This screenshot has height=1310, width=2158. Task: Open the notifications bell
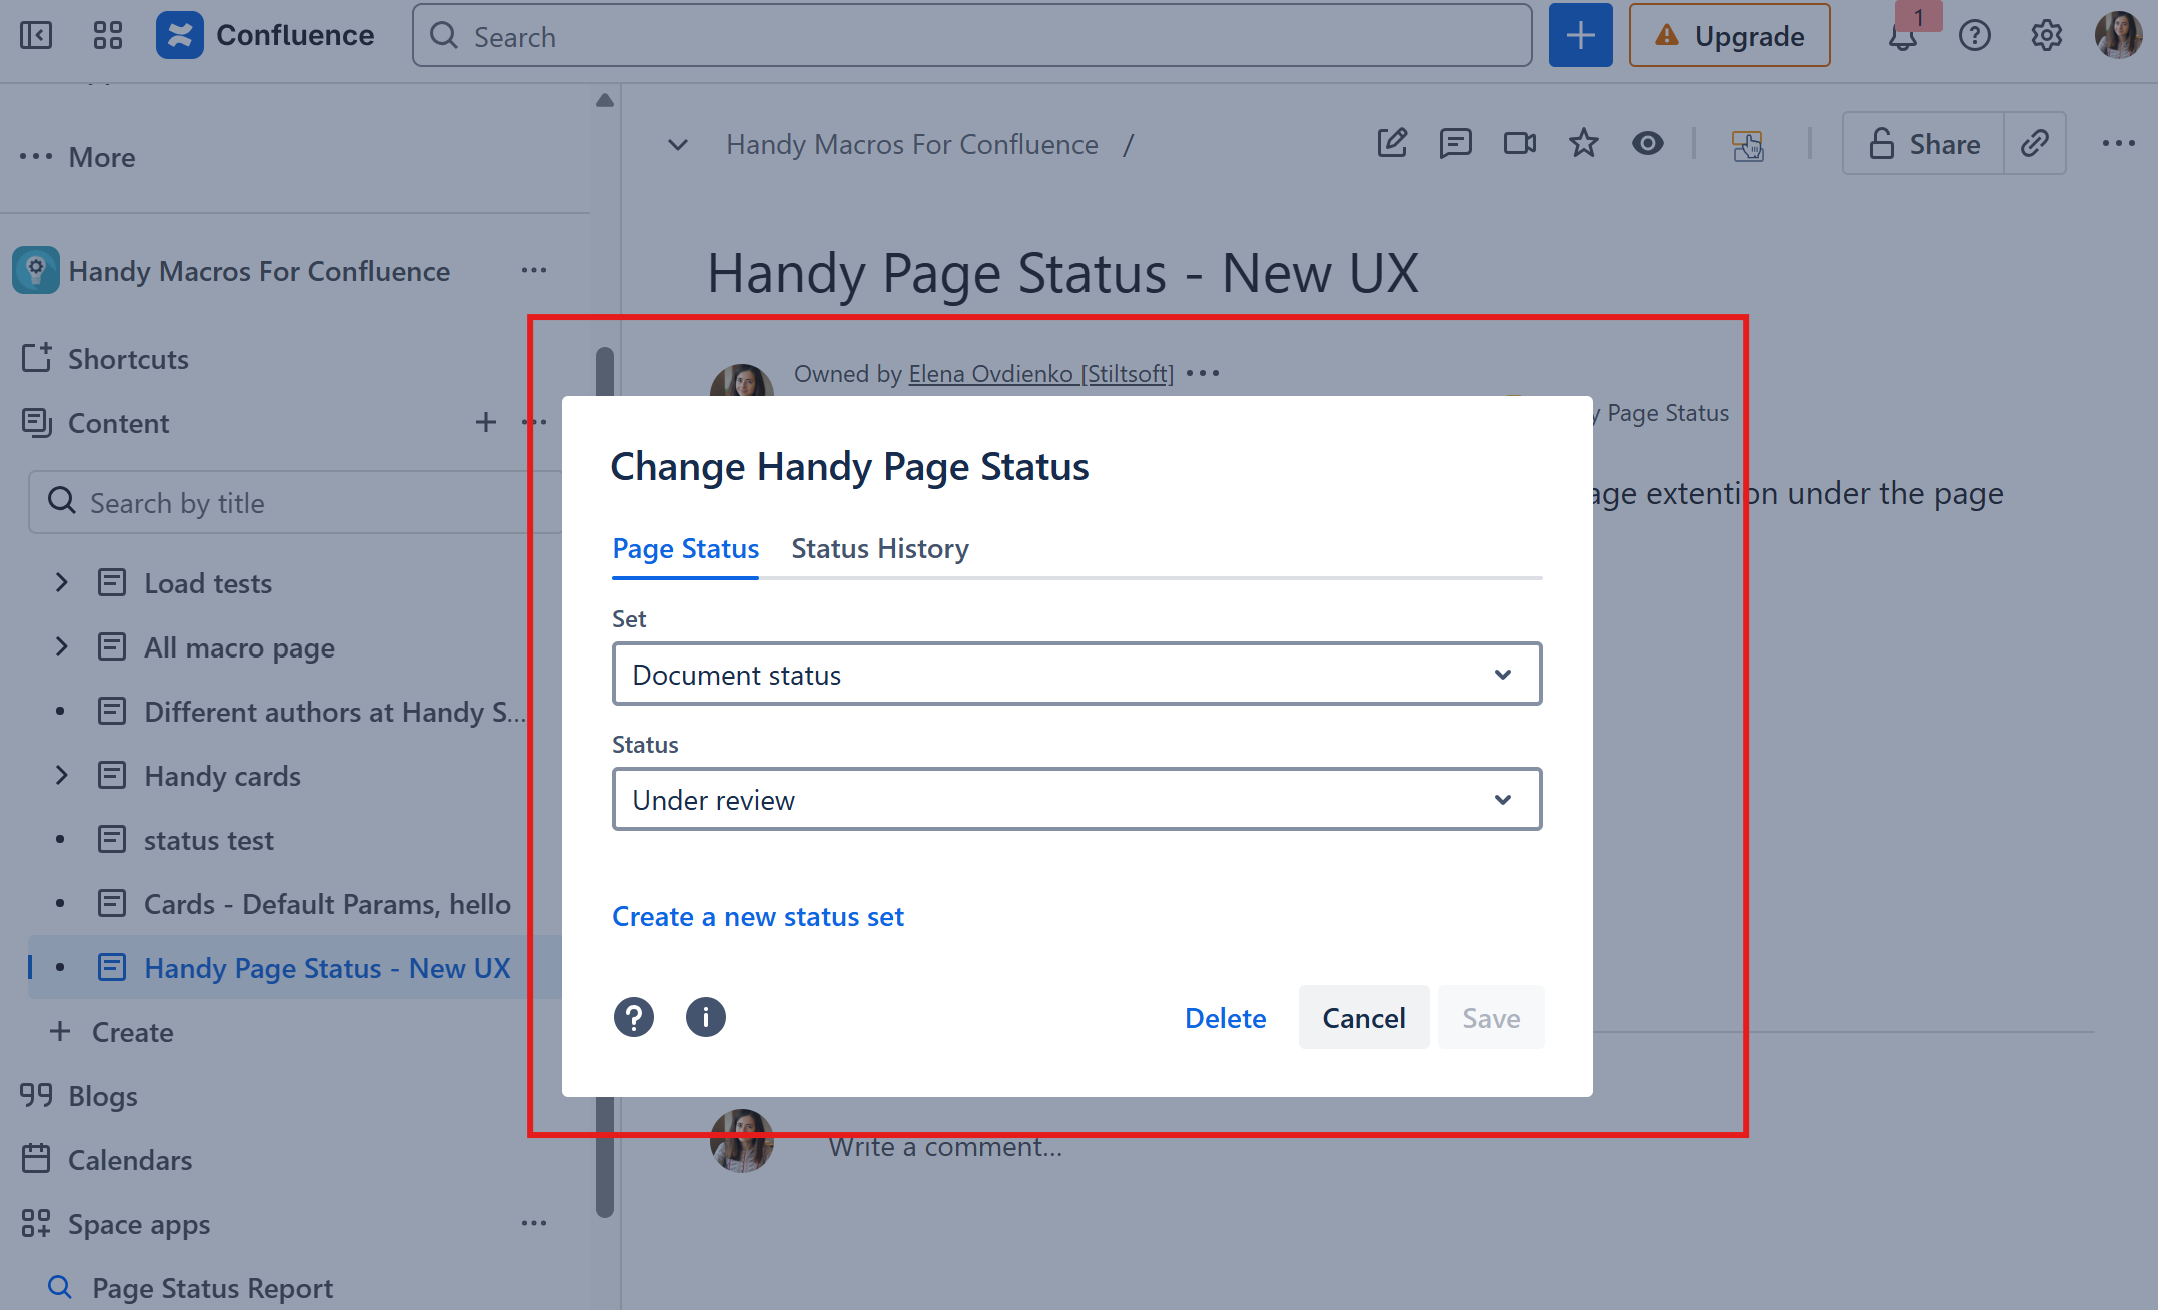[1902, 38]
